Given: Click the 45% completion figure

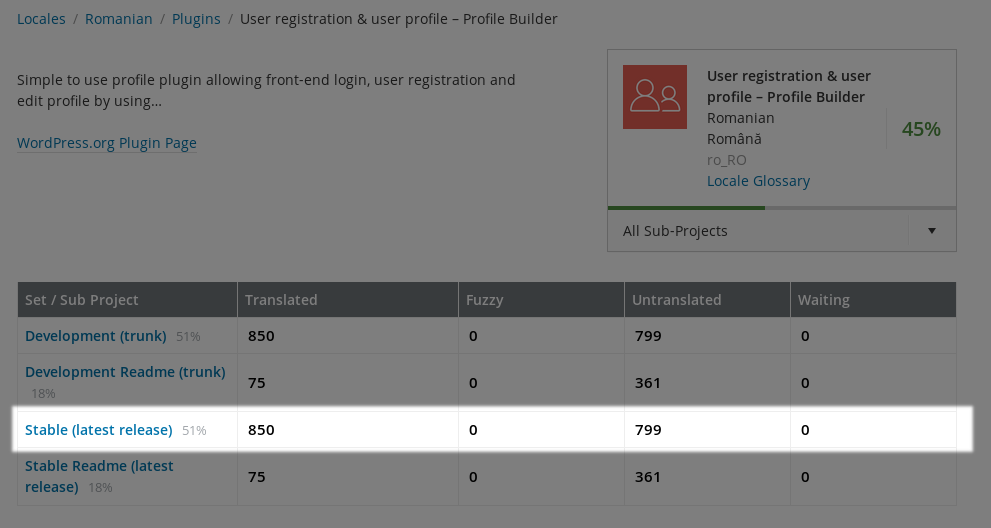Looking at the screenshot, I should click(x=921, y=129).
